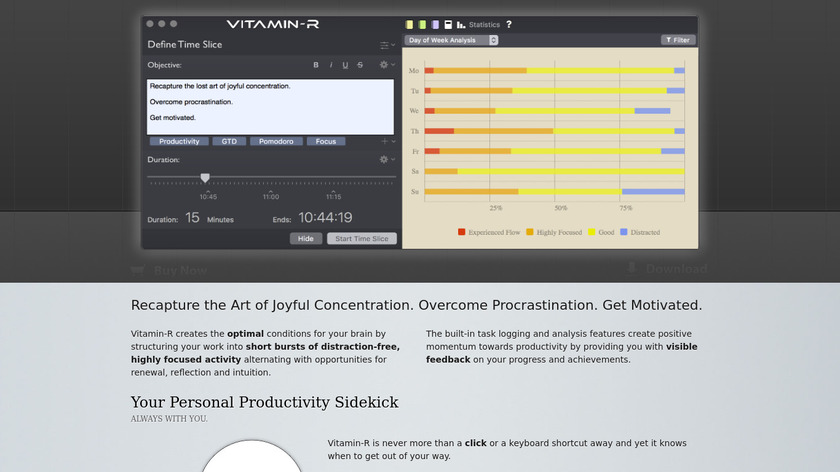The height and width of the screenshot is (472, 840).
Task: Click the Statistics label in the toolbar
Action: pos(484,25)
